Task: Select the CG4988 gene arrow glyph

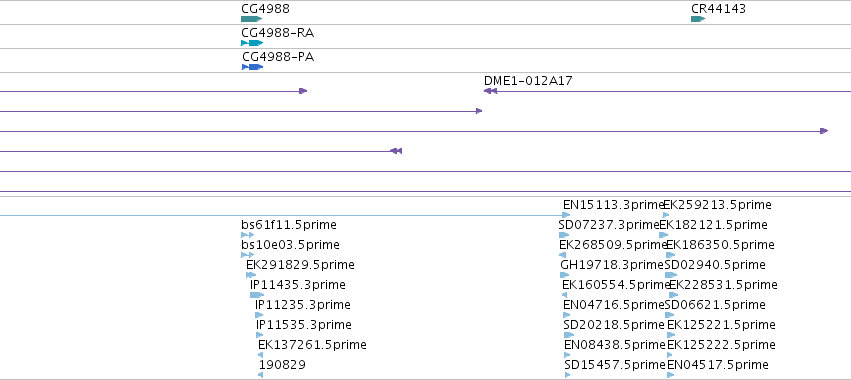Action: (x=251, y=19)
